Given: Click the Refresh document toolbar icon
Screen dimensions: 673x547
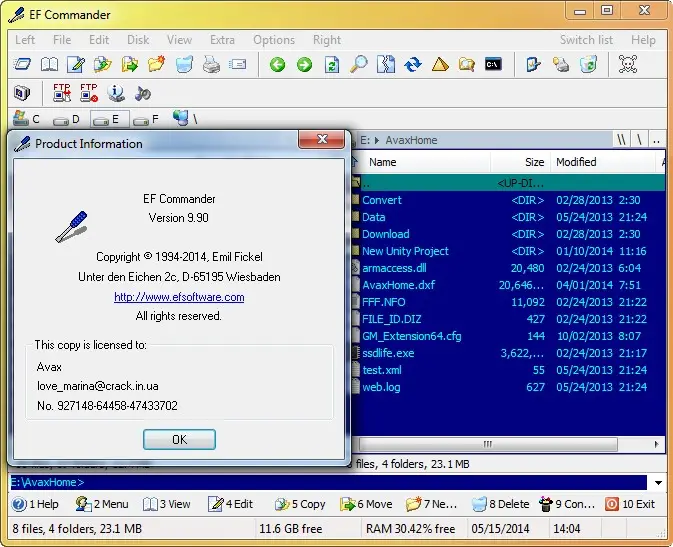Looking at the screenshot, I should click(331, 65).
